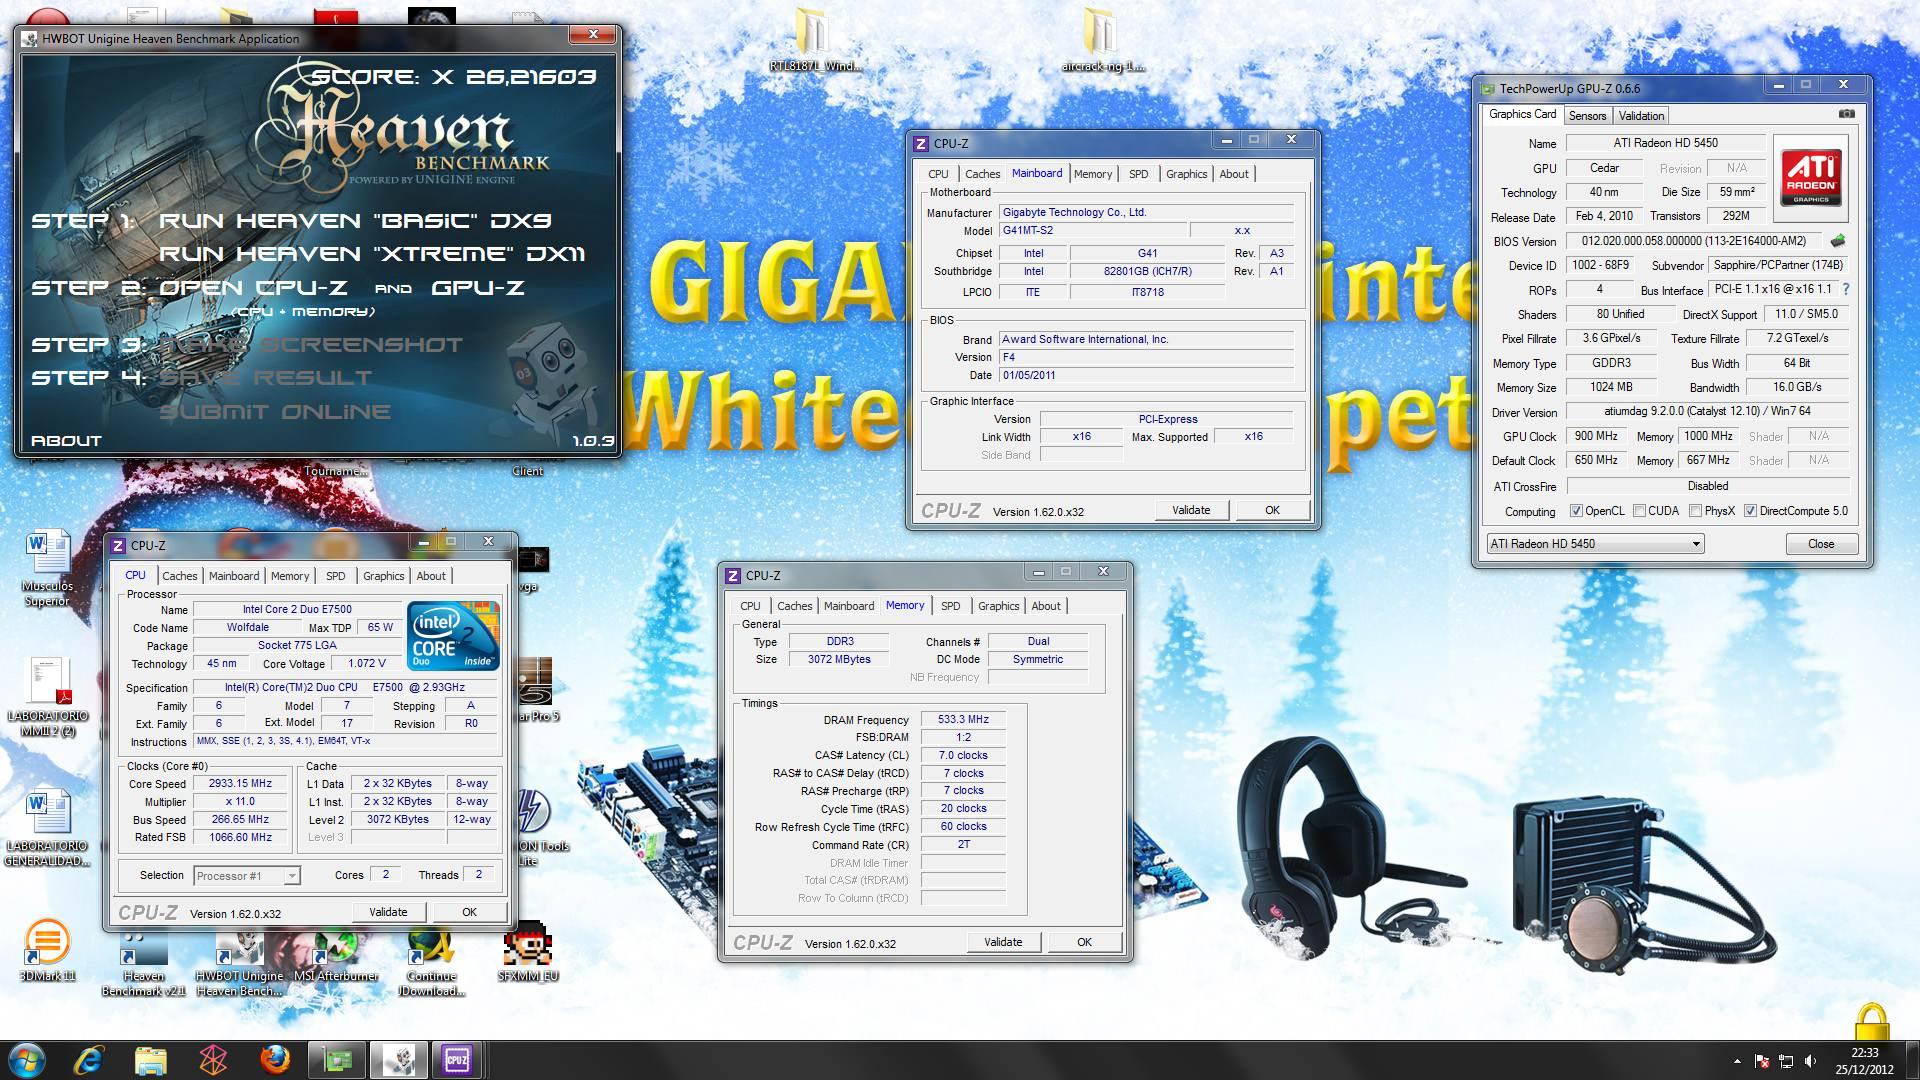Show hidden tray icons arrow
The height and width of the screenshot is (1080, 1920).
click(1737, 1061)
